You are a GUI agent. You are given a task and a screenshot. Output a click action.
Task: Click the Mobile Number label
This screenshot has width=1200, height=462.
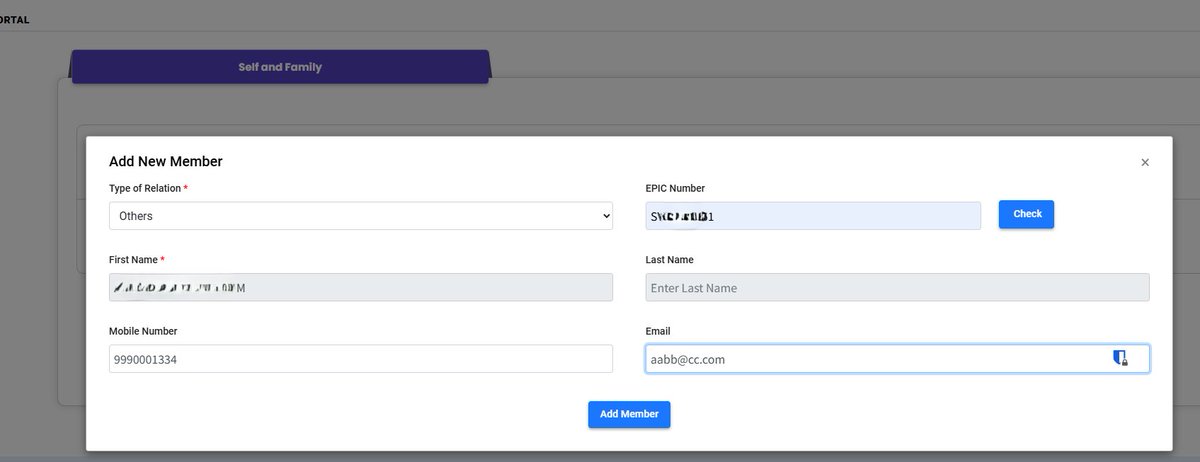[143, 331]
